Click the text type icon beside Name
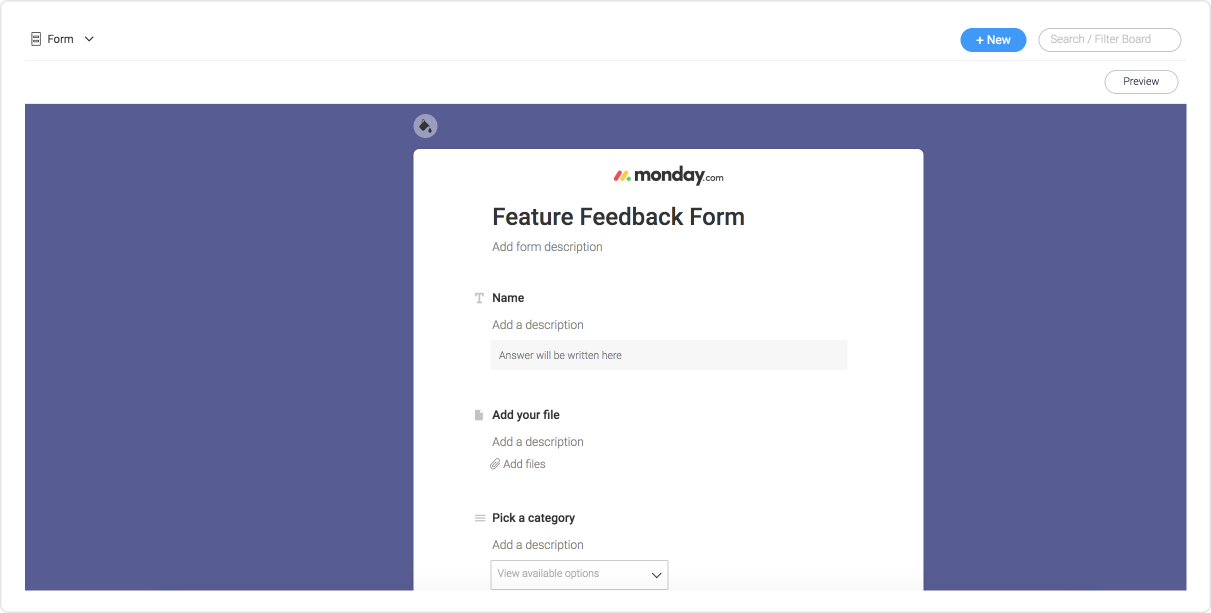Screen dimensions: 1211x613 [479, 298]
